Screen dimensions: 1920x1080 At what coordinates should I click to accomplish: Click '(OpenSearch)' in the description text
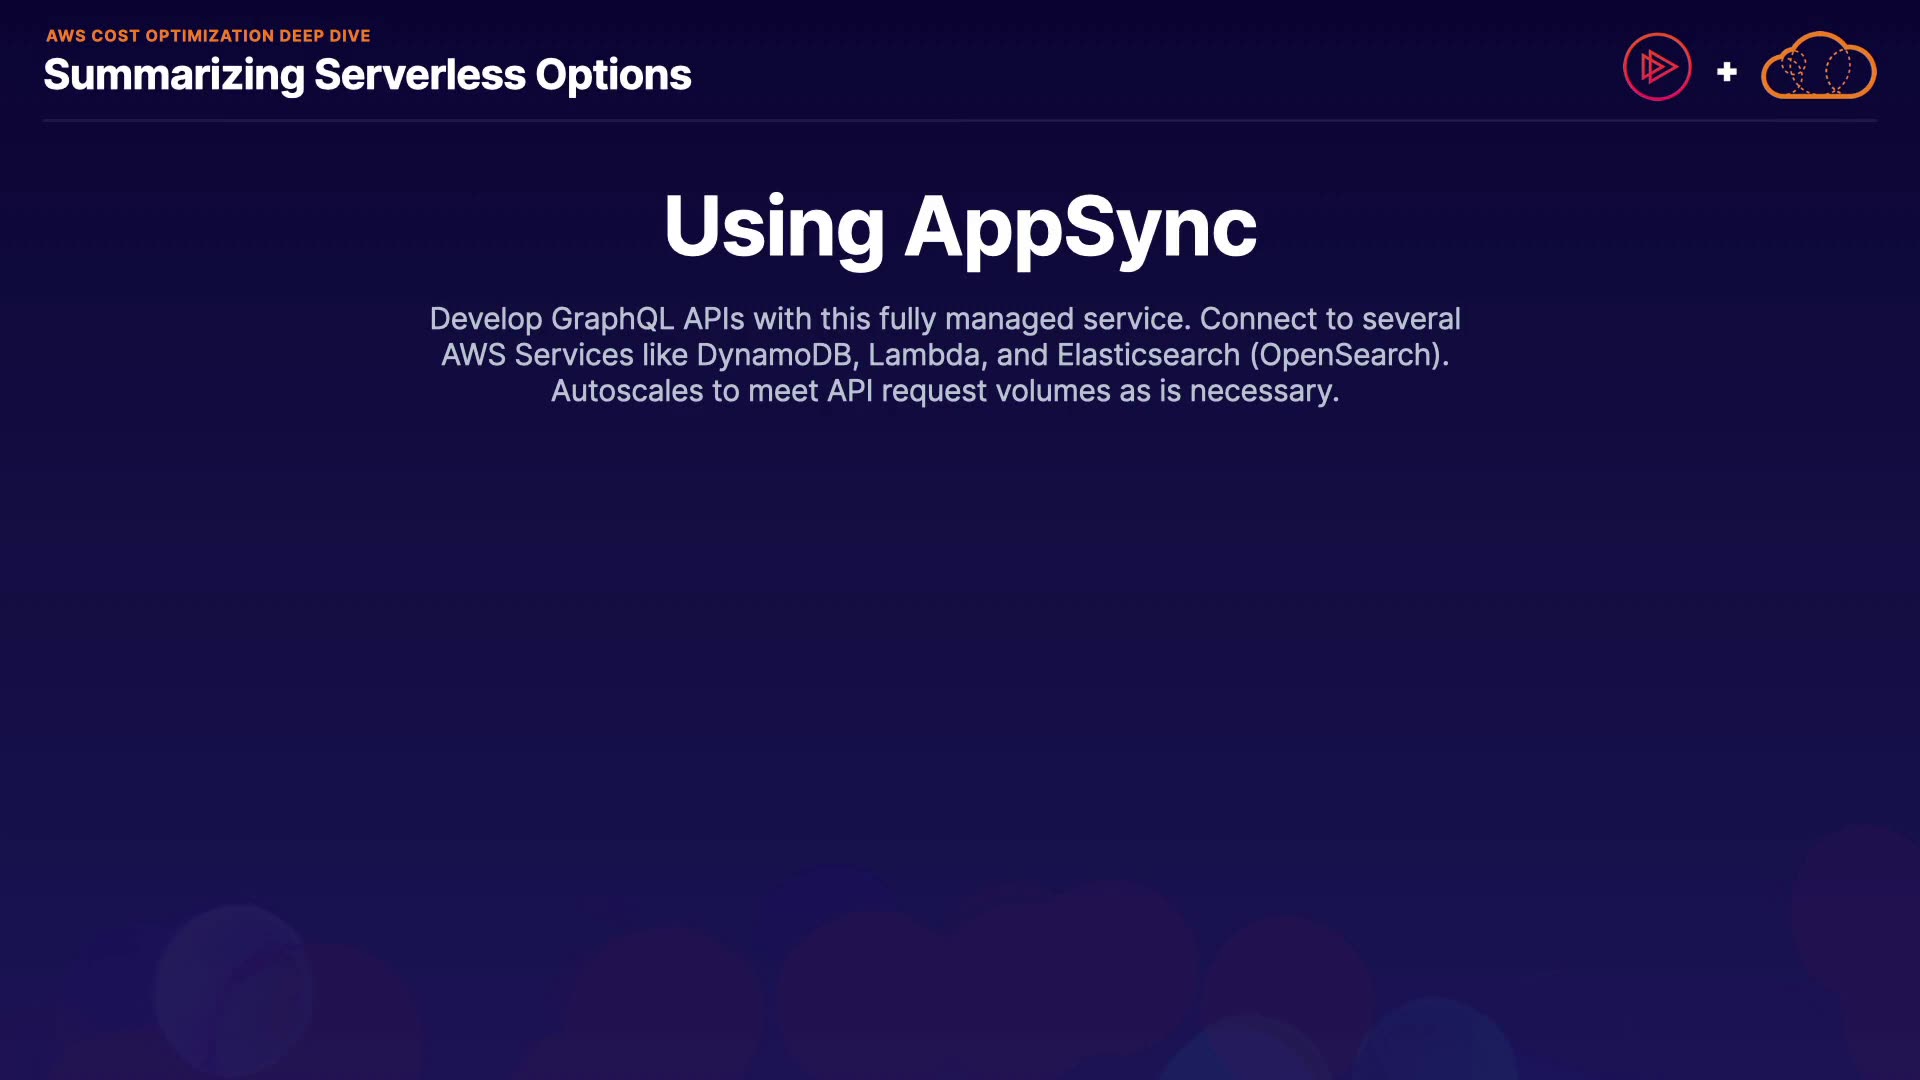(1347, 355)
